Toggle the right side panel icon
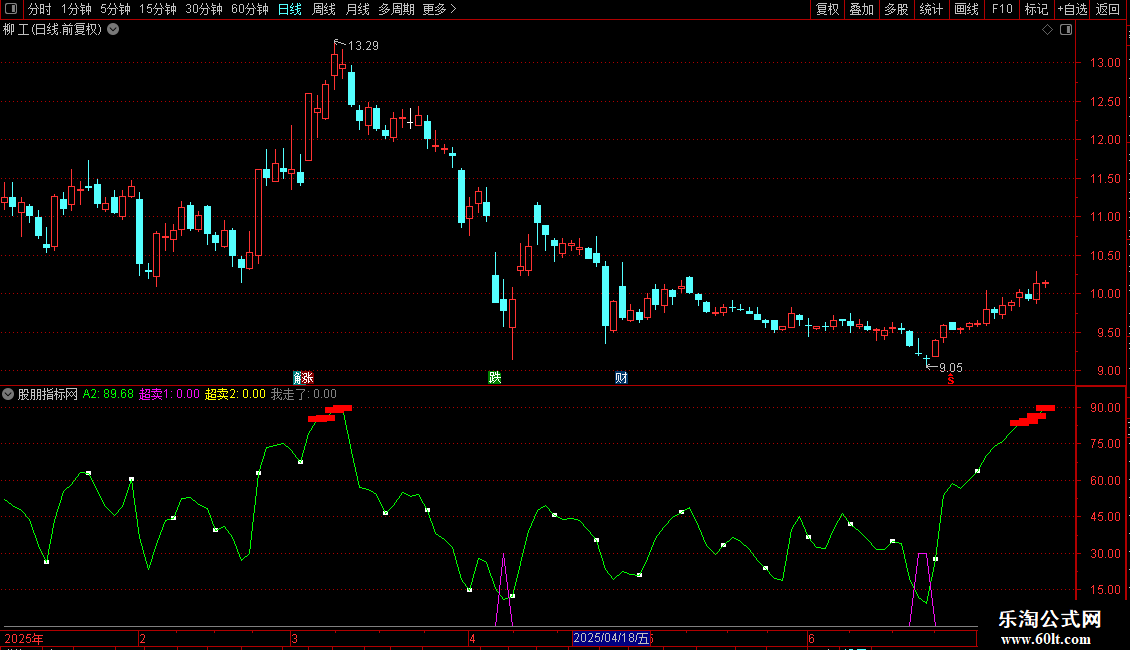Screen dimensions: 1130x650 coord(1066,30)
